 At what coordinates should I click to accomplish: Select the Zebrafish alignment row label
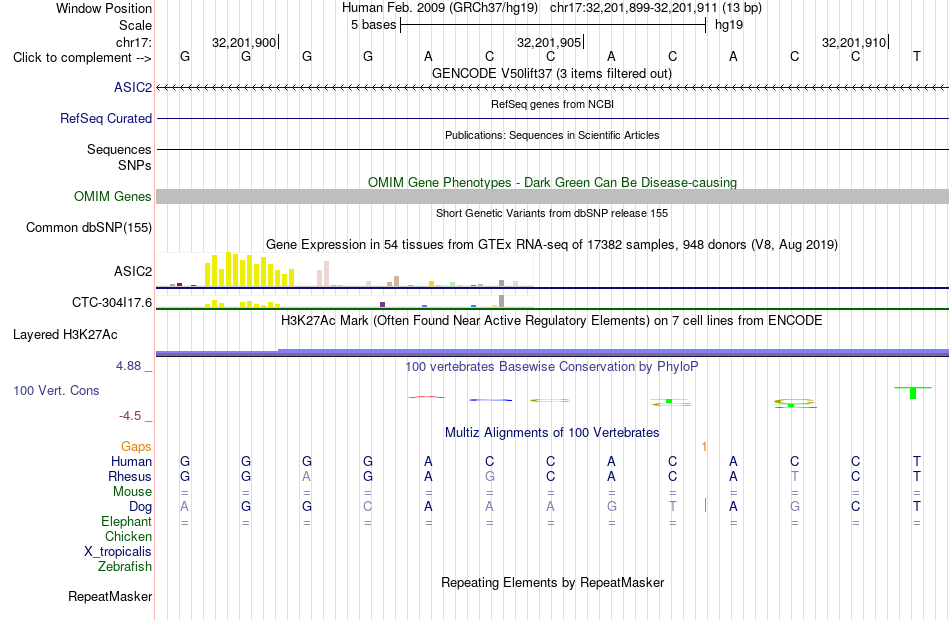[125, 566]
